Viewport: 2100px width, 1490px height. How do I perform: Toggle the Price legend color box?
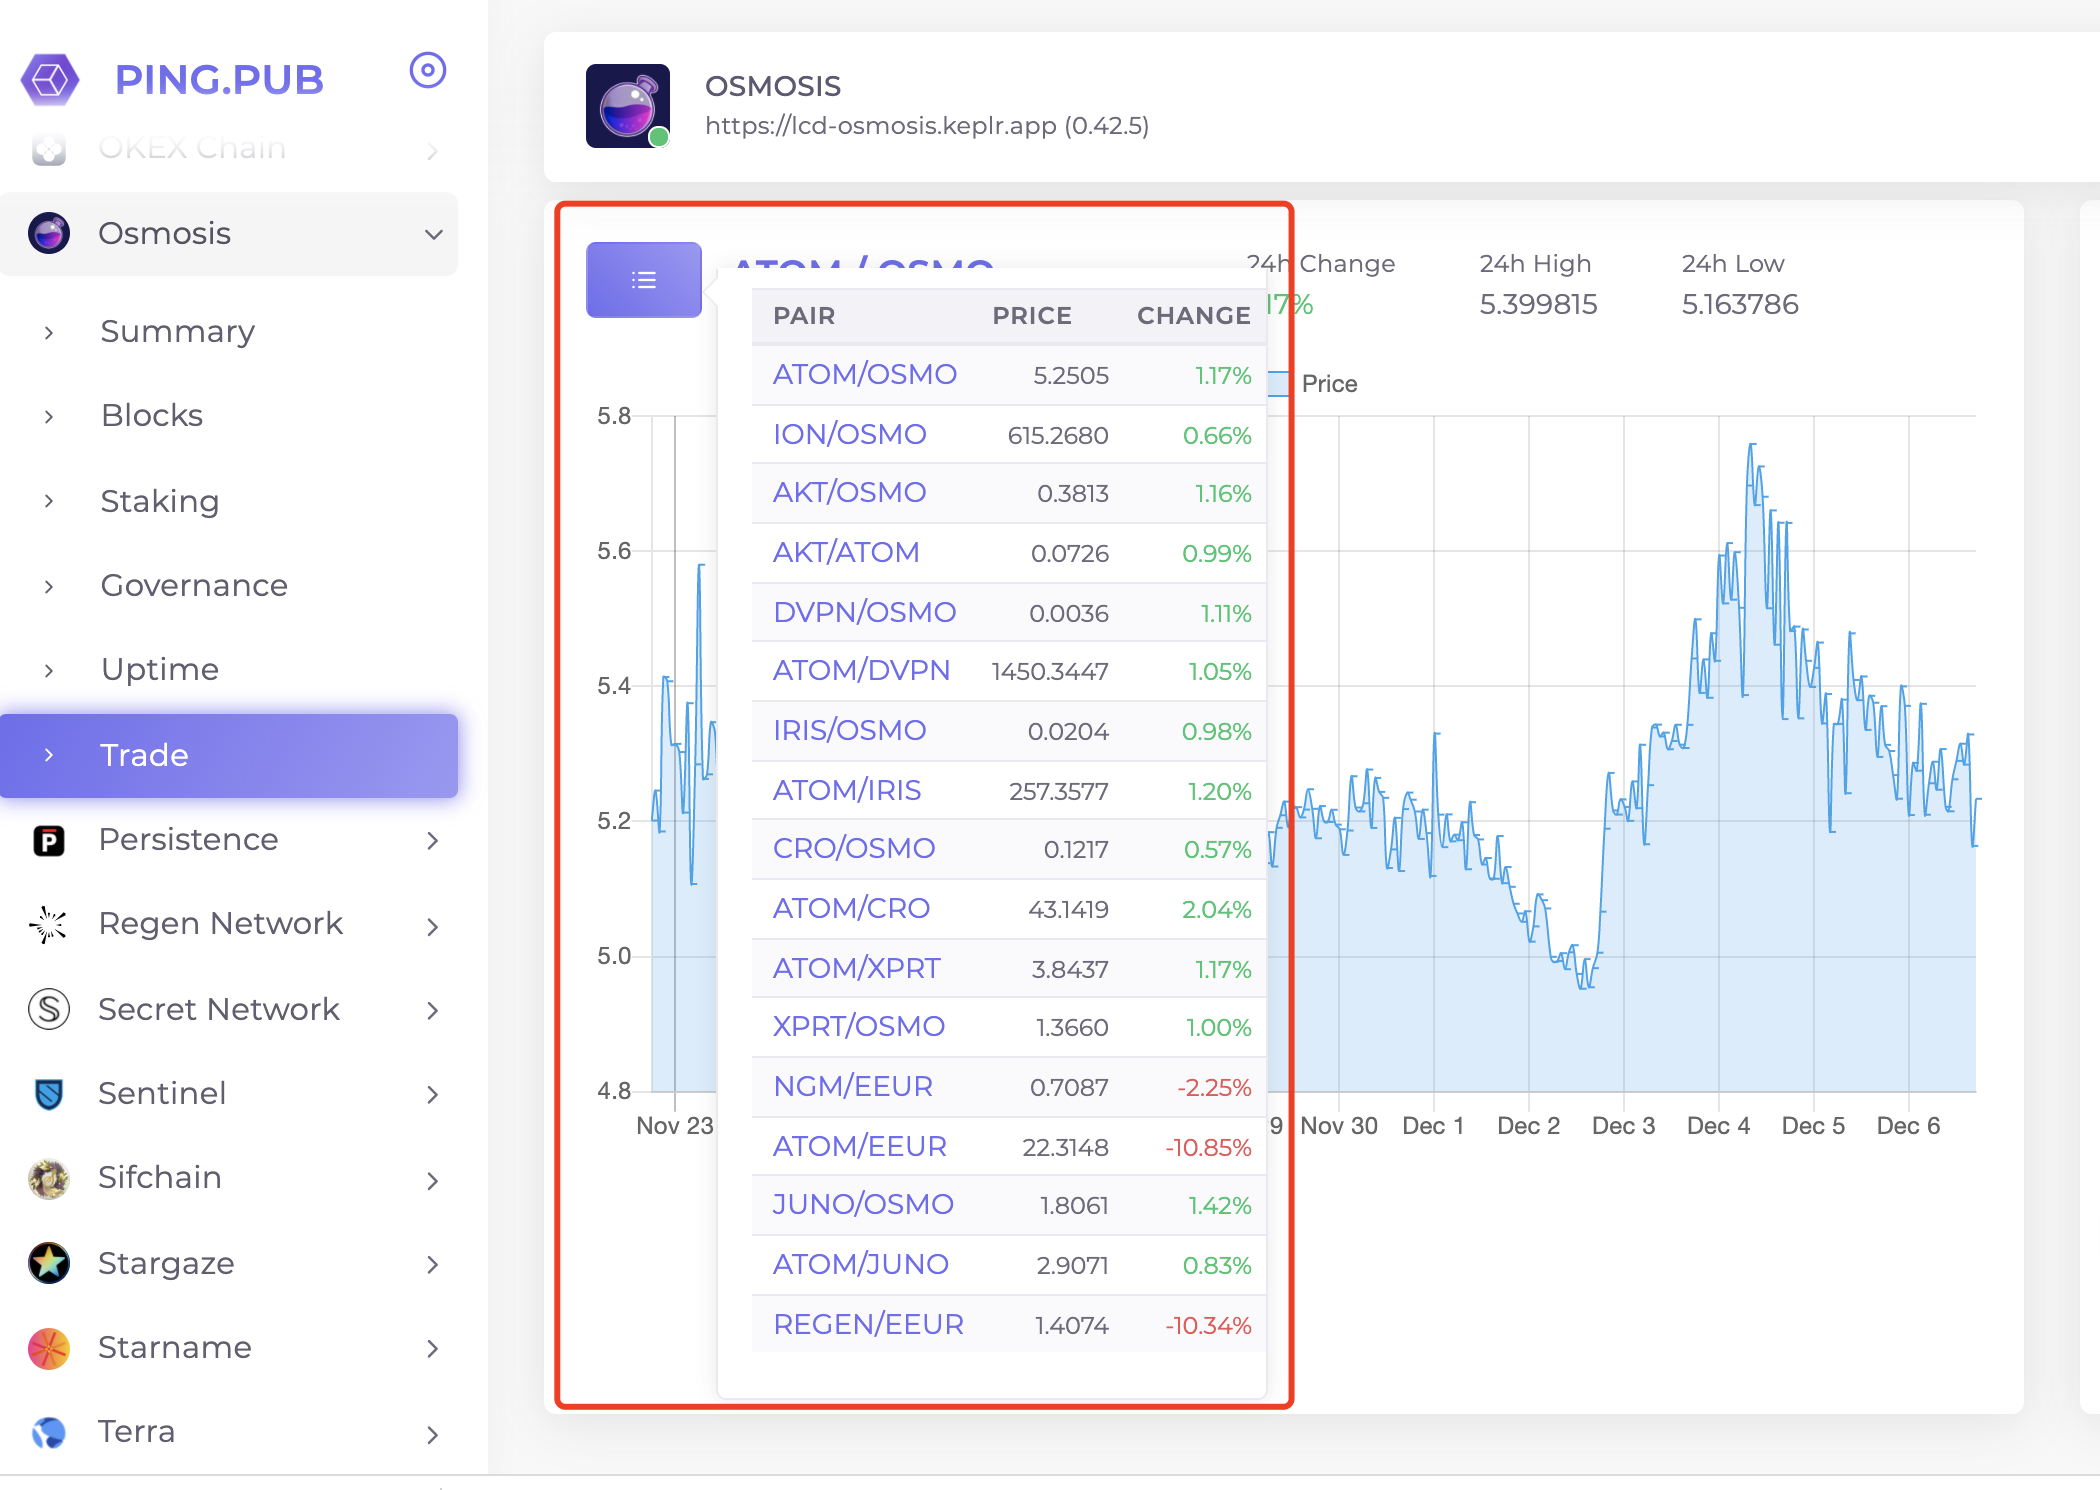click(x=1278, y=384)
